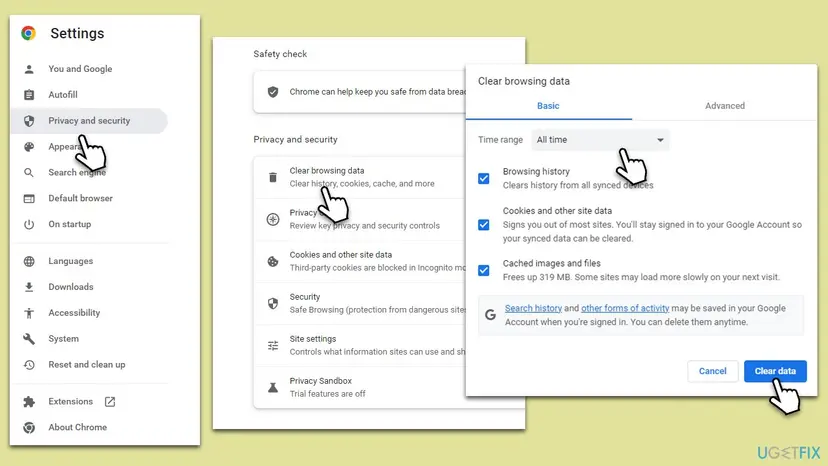The width and height of the screenshot is (828, 466).
Task: Click the System wrench icon
Action: coord(29,339)
